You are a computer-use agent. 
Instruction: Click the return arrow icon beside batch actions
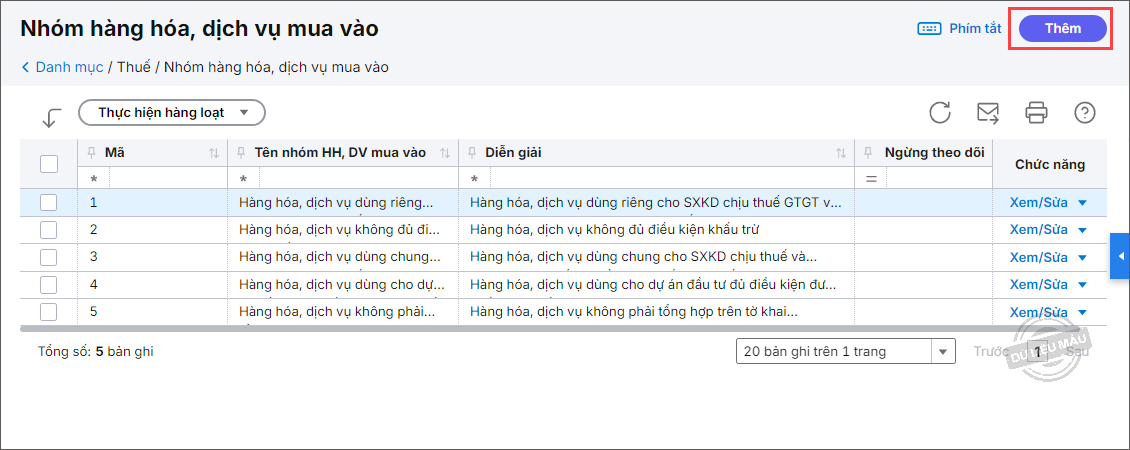(x=51, y=117)
